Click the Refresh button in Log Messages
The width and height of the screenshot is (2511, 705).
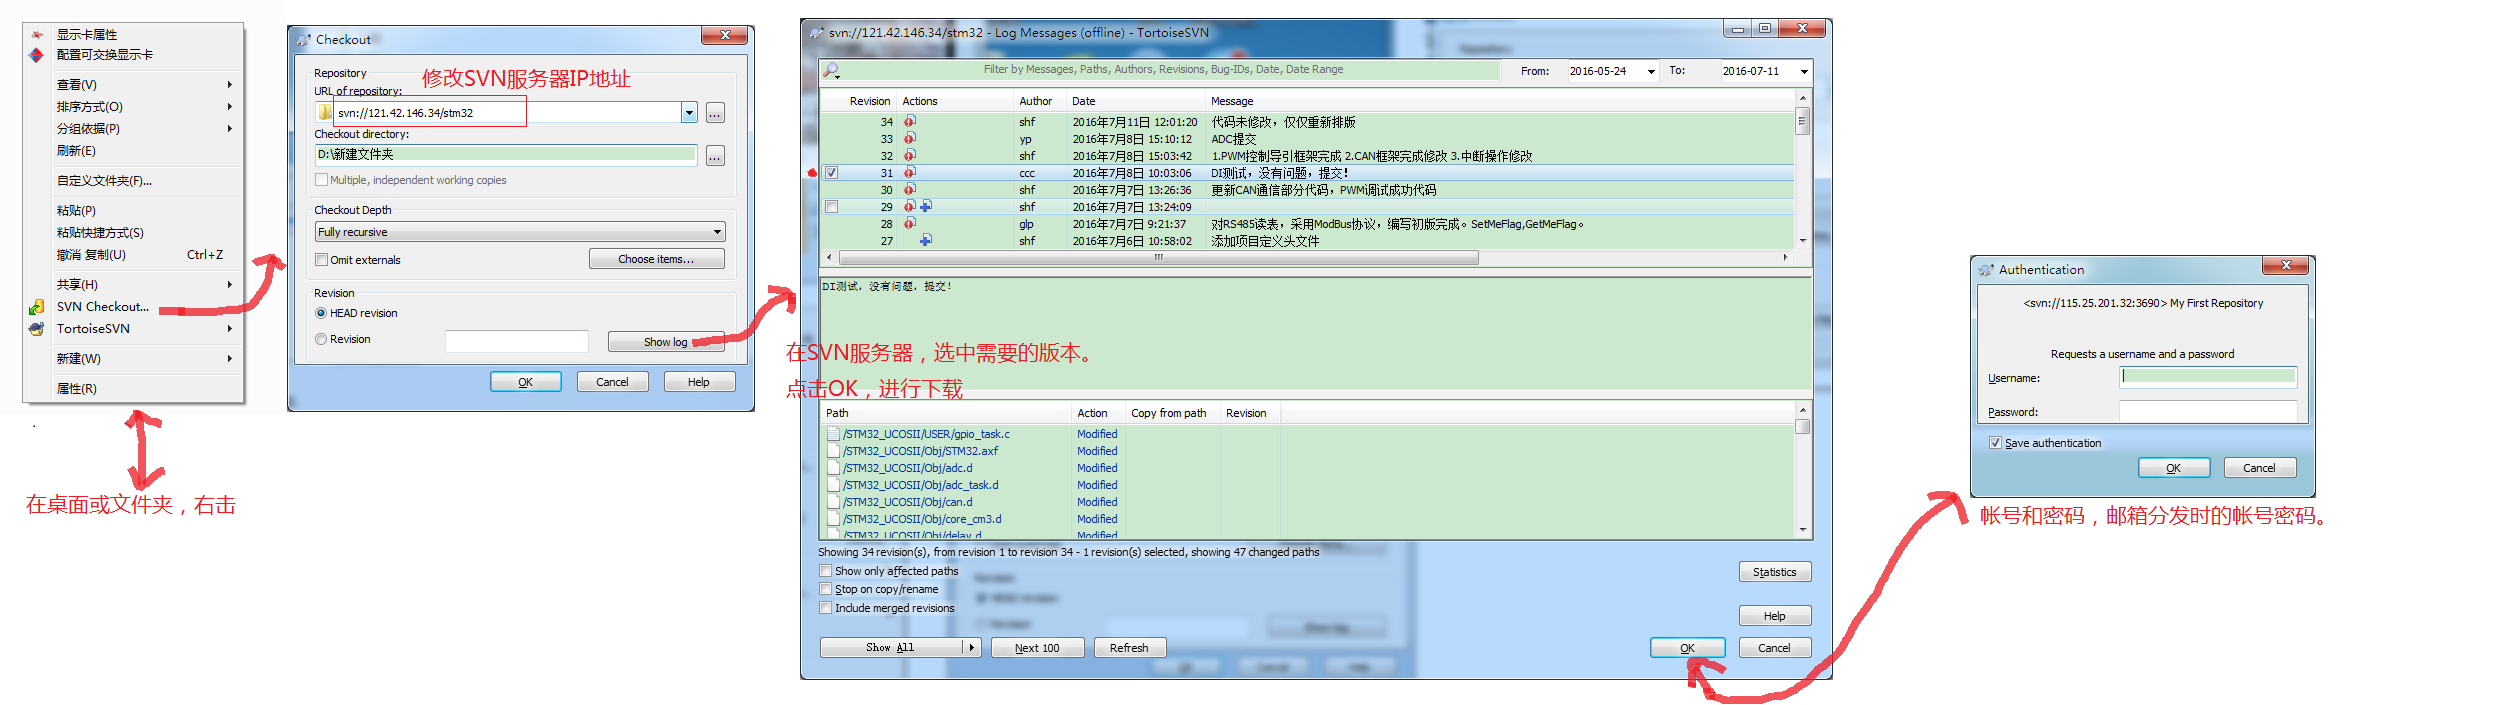click(x=1129, y=648)
